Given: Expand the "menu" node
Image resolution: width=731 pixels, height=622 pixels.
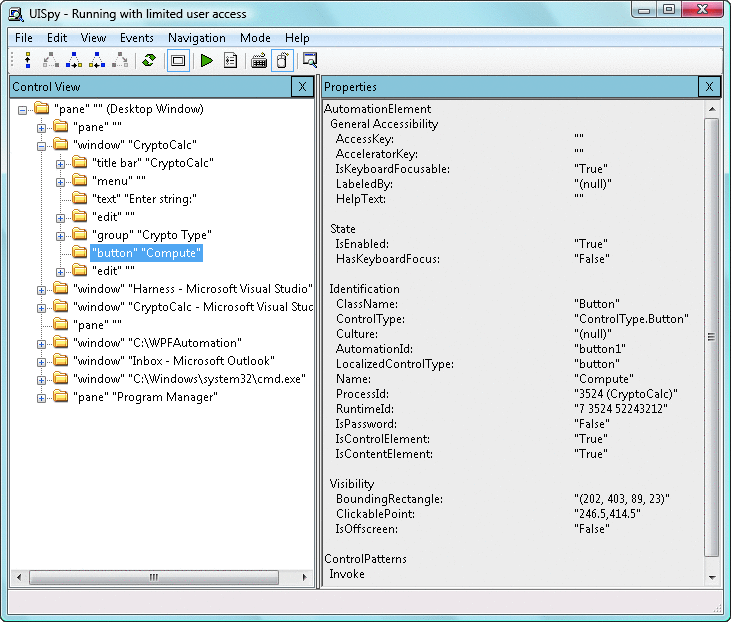Looking at the screenshot, I should (x=60, y=182).
